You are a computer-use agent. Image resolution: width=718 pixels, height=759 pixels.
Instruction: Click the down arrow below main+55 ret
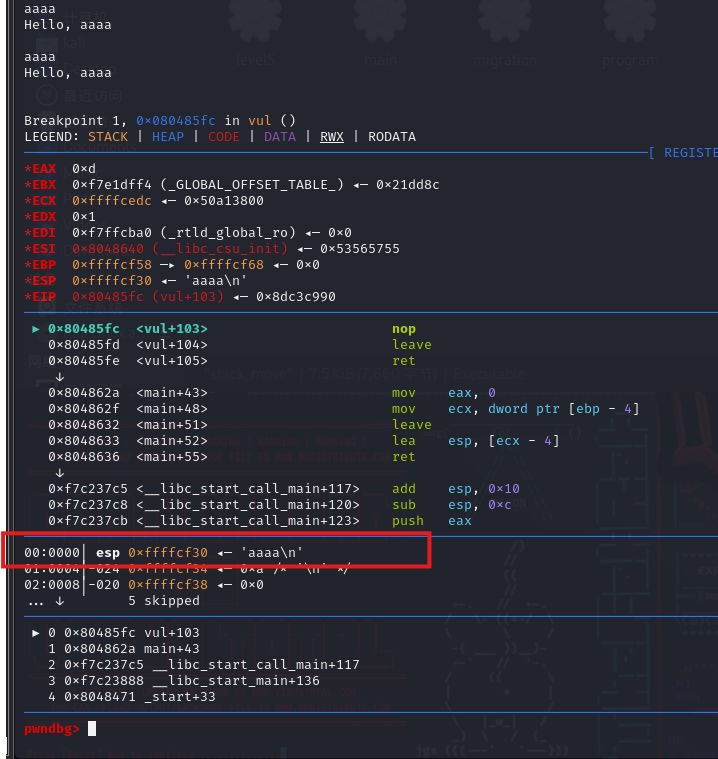(60, 473)
